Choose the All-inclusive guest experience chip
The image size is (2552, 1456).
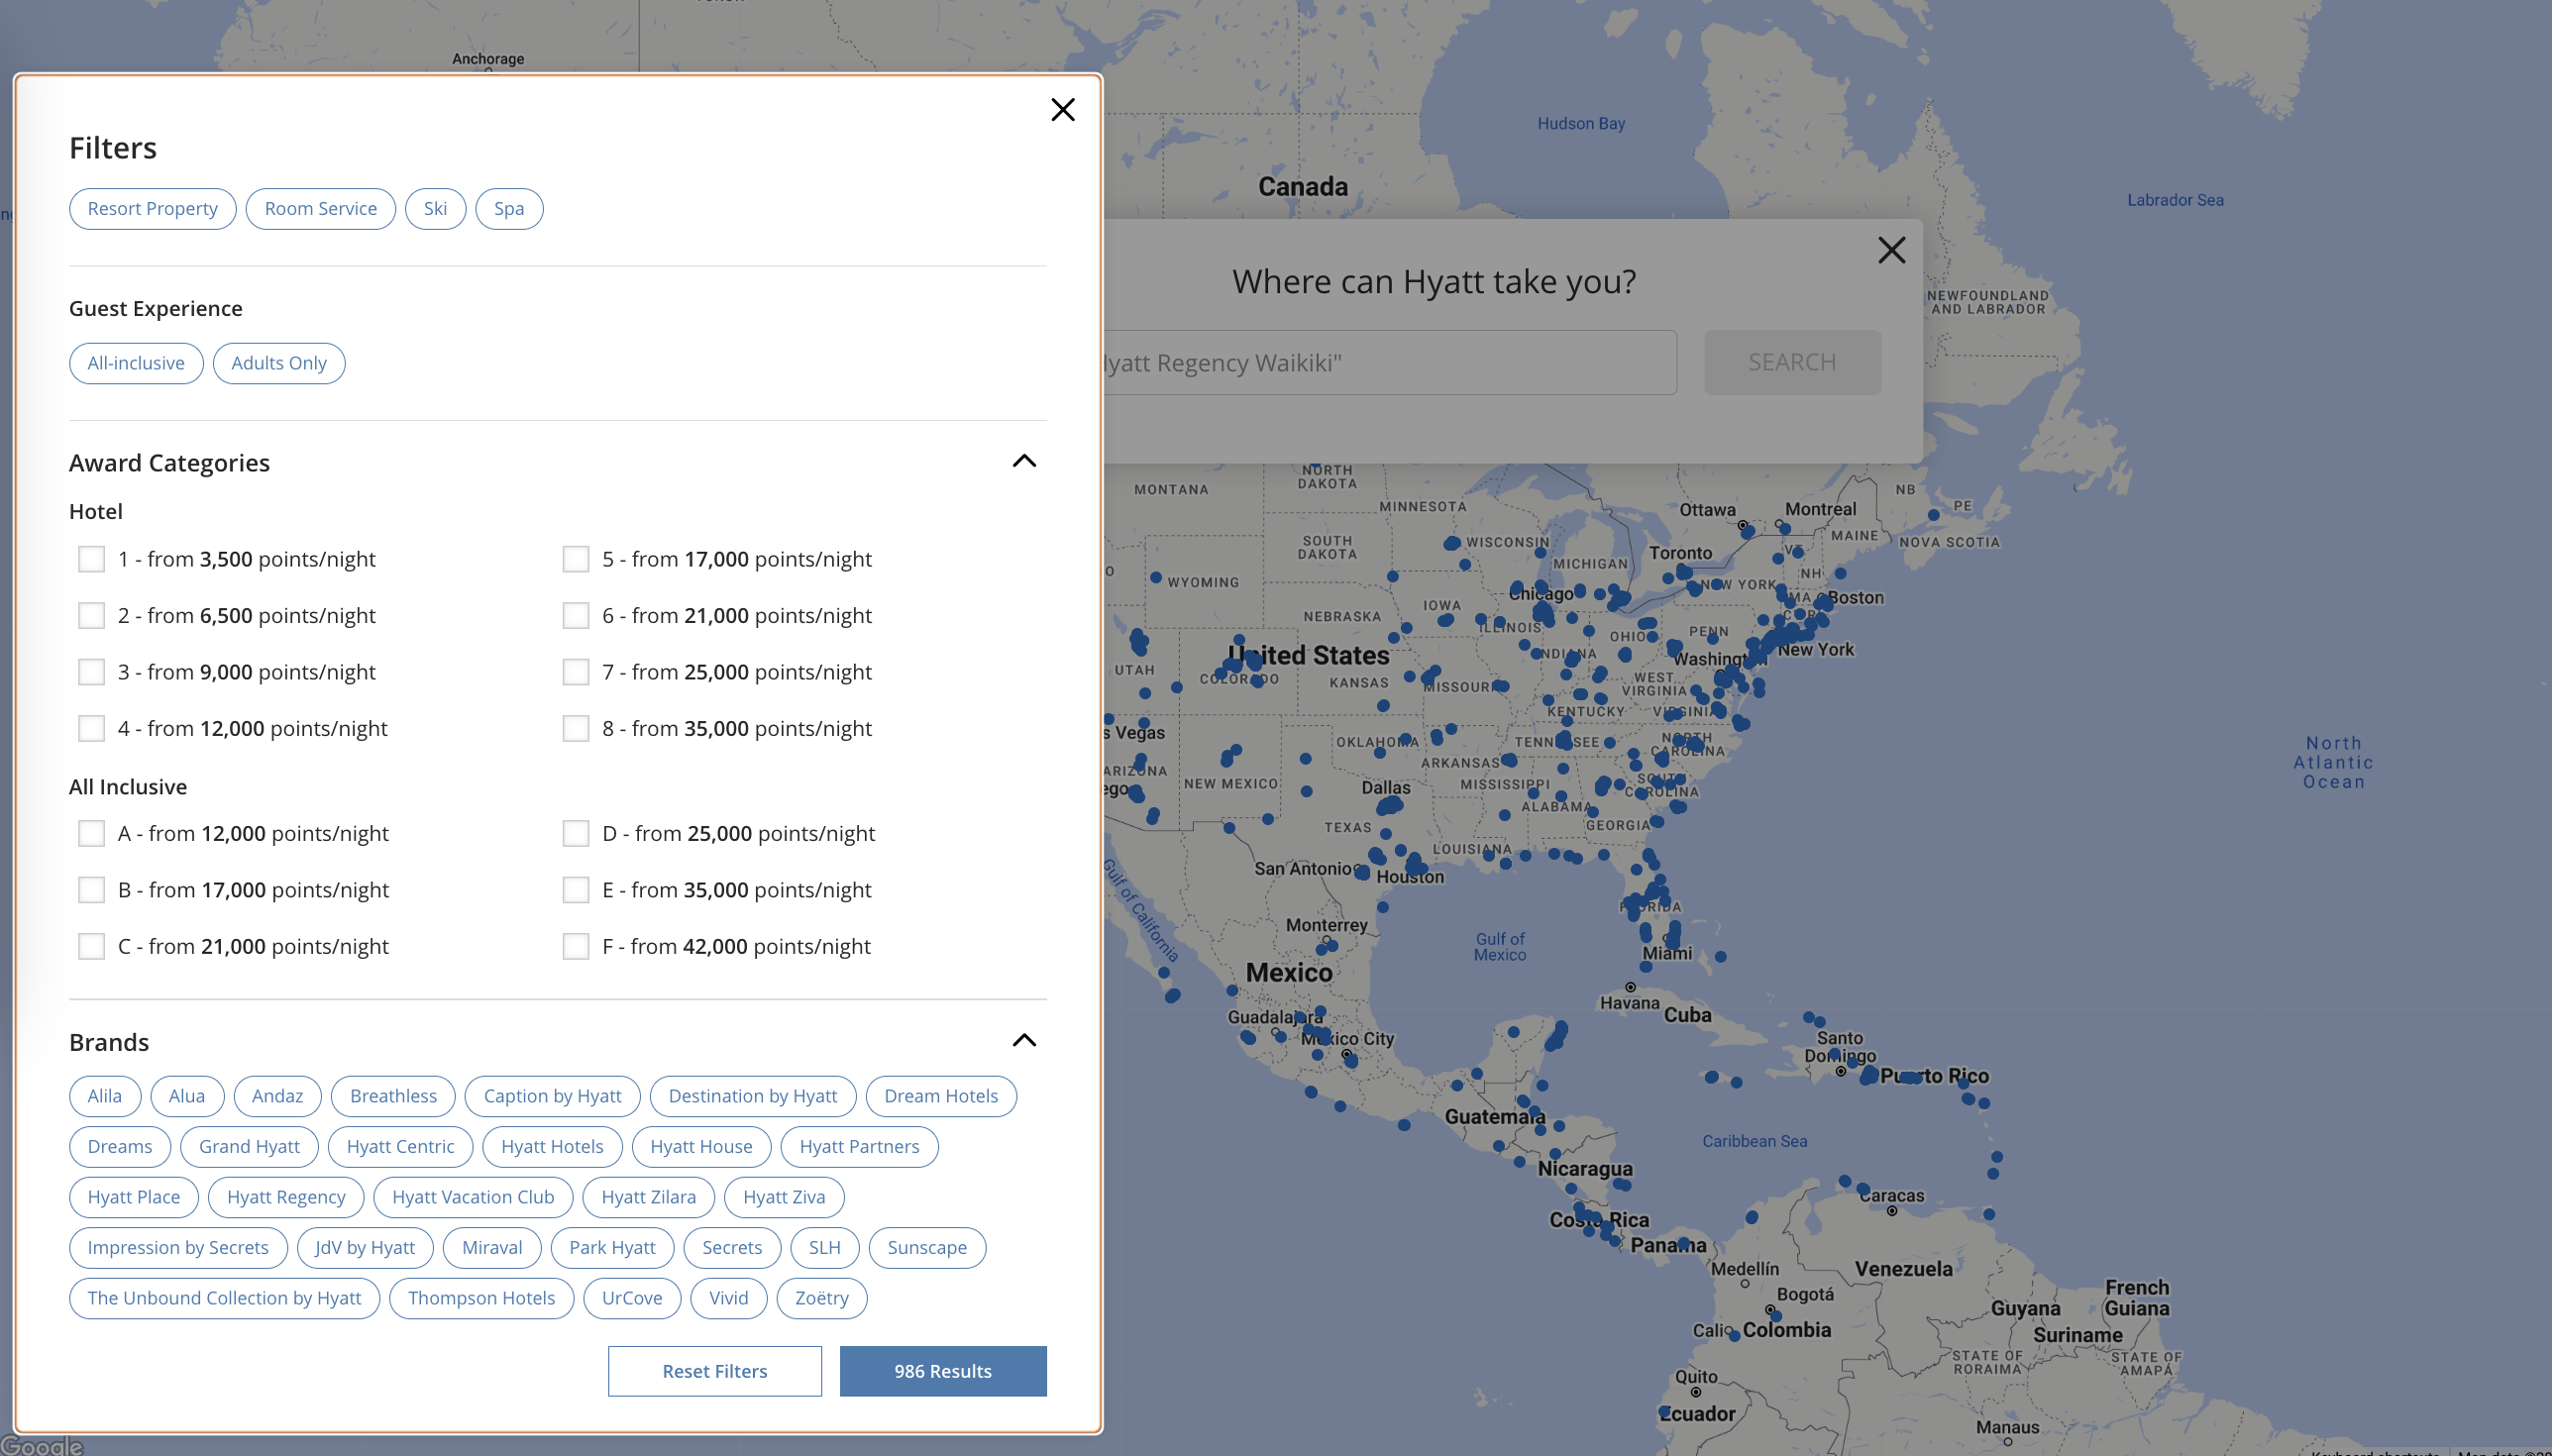click(x=136, y=363)
